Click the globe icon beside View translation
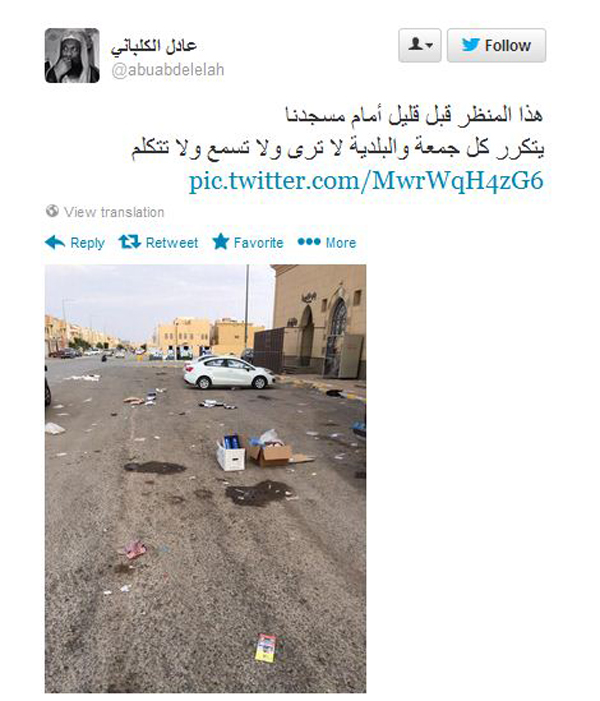The height and width of the screenshot is (701, 600). (52, 211)
